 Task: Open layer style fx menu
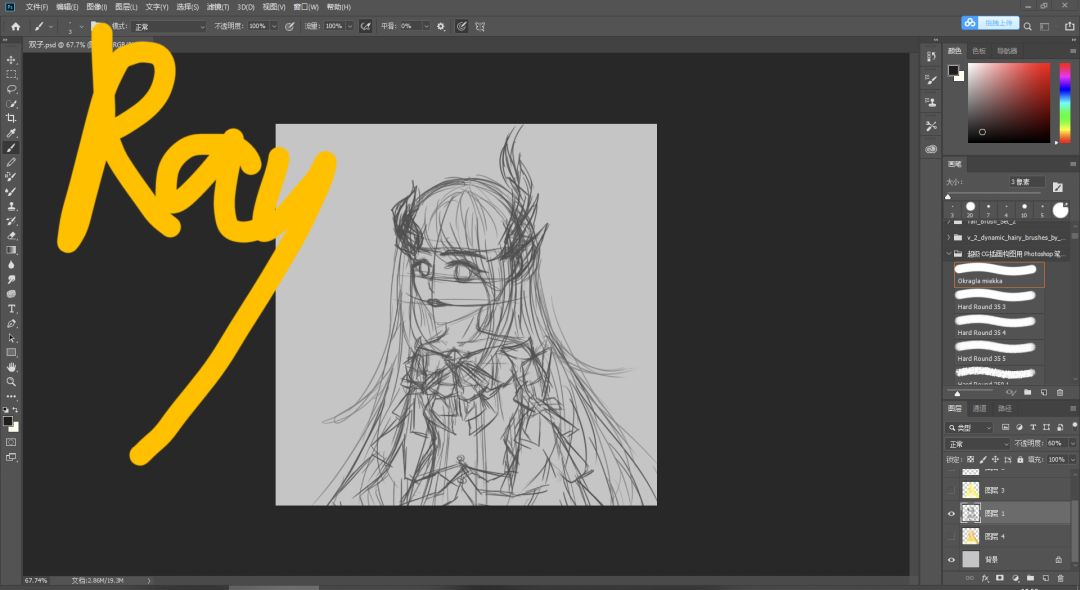tap(985, 578)
